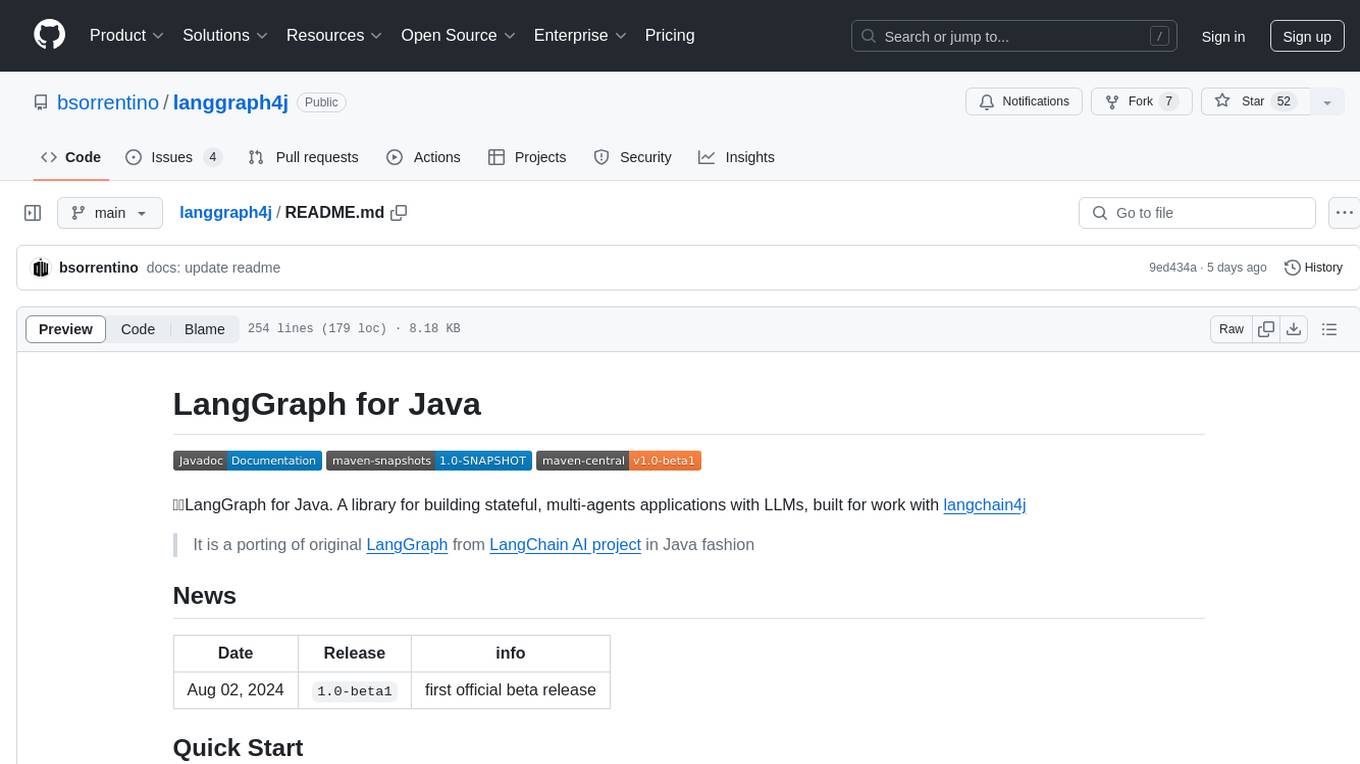Switch to Preview view
The height and width of the screenshot is (764, 1360).
(x=66, y=329)
